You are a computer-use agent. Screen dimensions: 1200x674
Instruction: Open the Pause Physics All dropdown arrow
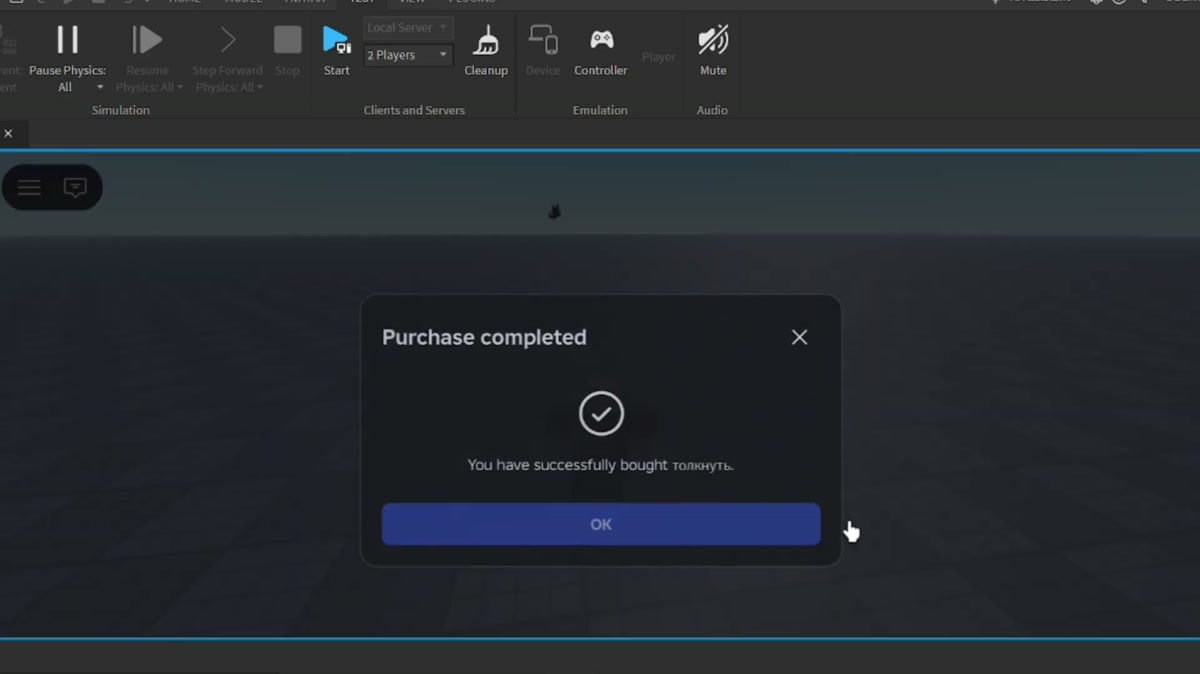(x=100, y=88)
